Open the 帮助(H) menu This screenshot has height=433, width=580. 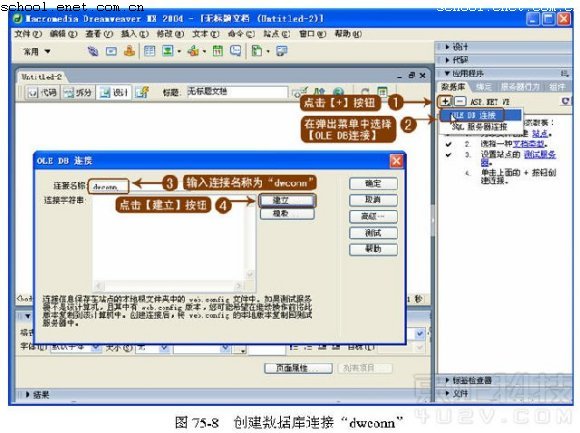(x=348, y=34)
